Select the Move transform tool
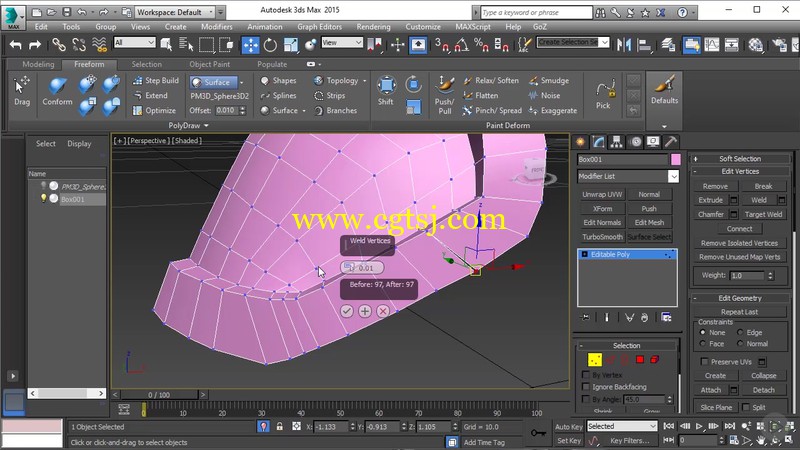The image size is (800, 450). (x=250, y=45)
